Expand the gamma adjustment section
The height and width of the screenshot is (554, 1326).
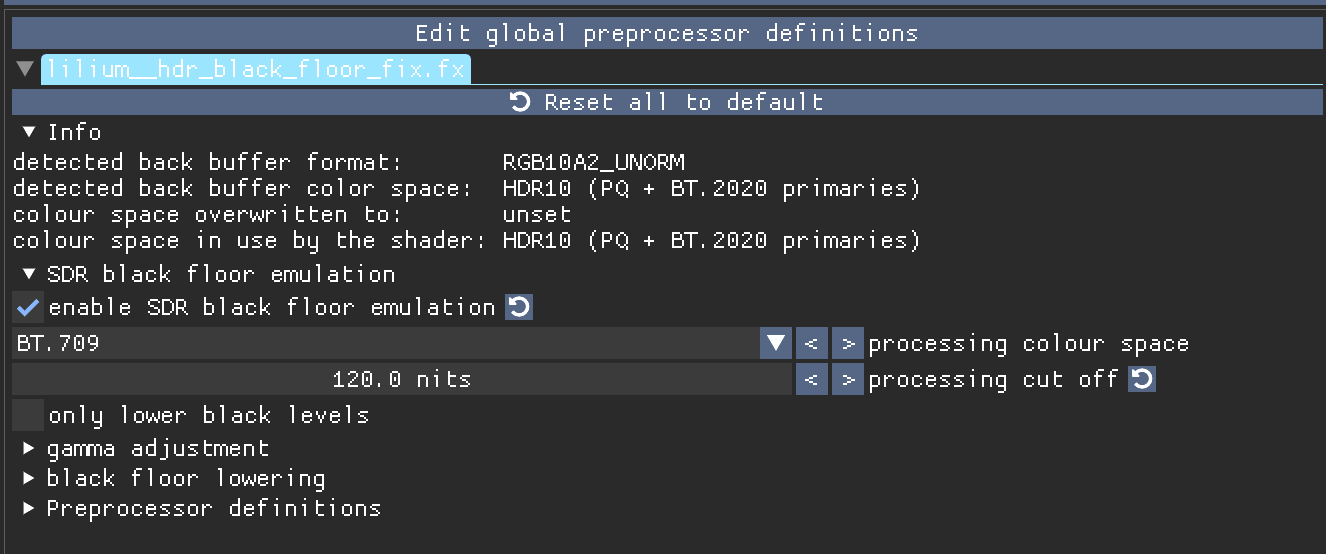(x=29, y=448)
